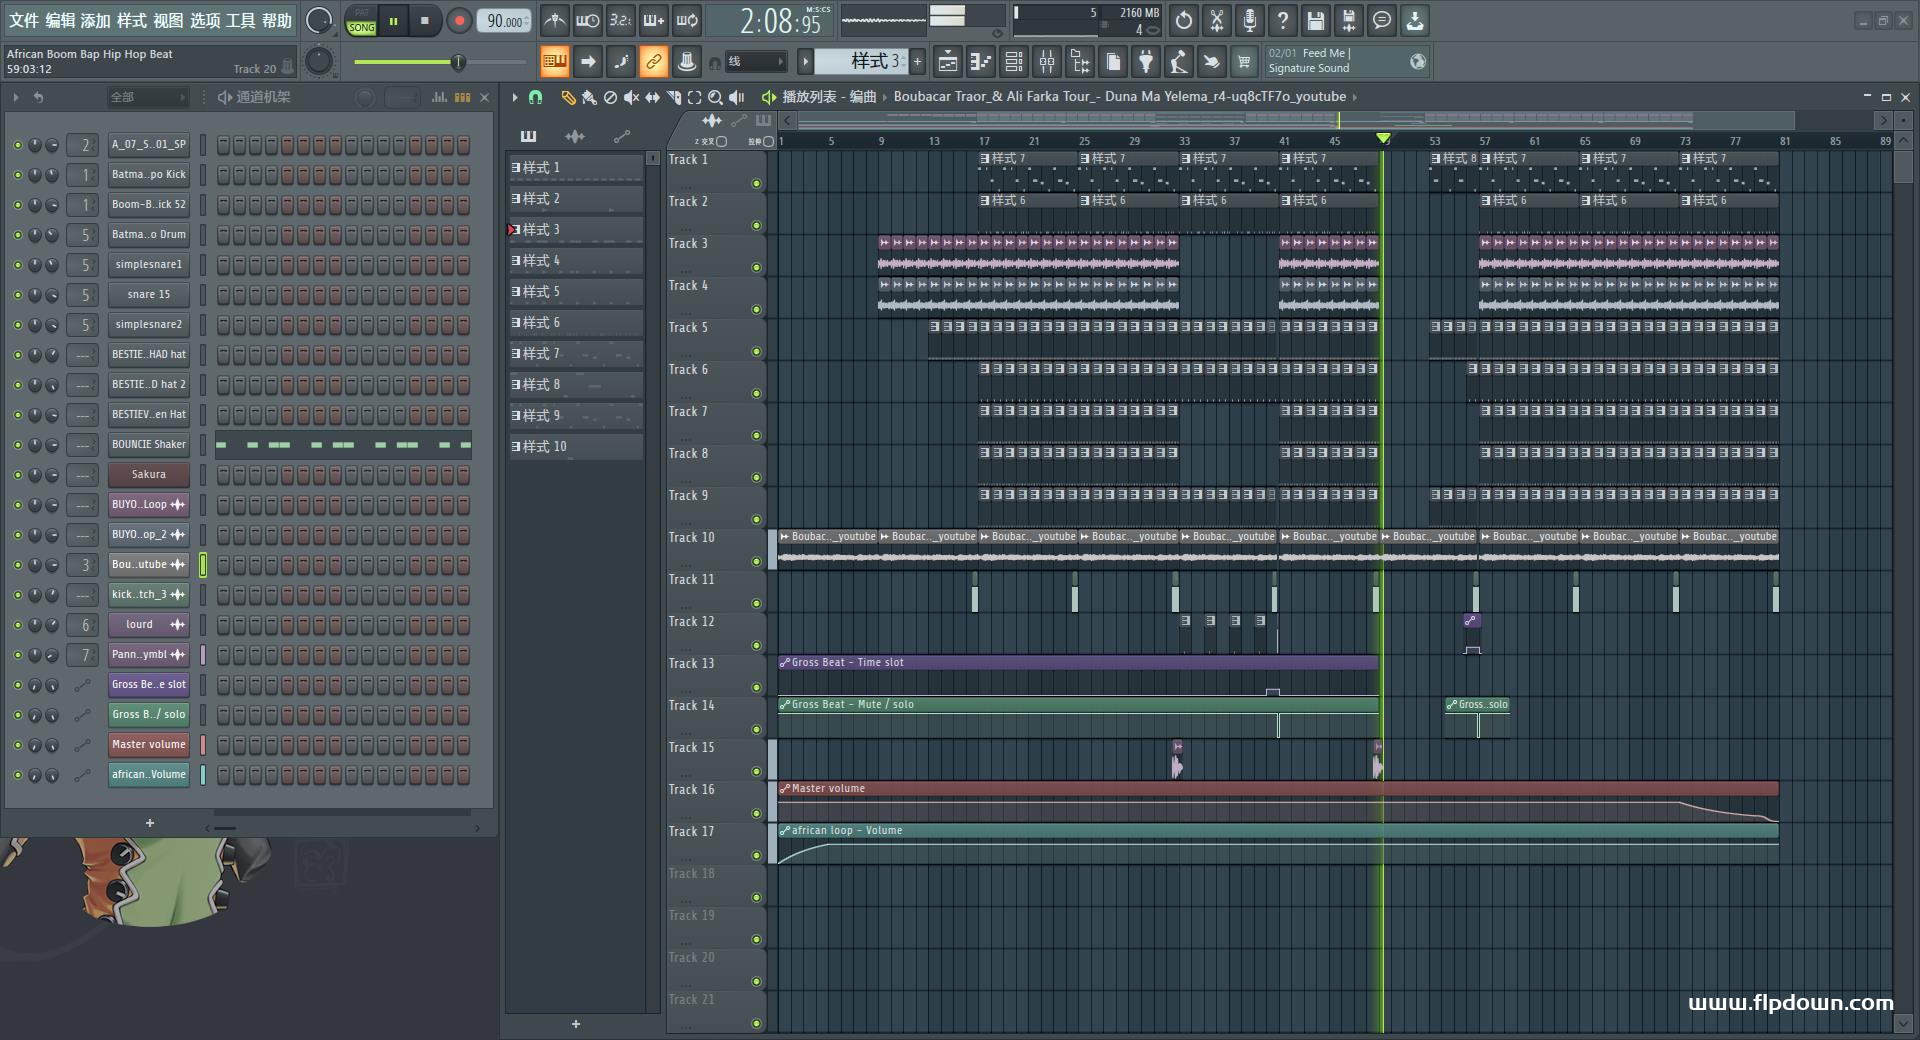The width and height of the screenshot is (1920, 1040).
Task: Open the 全部 channel filter dropdown
Action: tap(147, 97)
